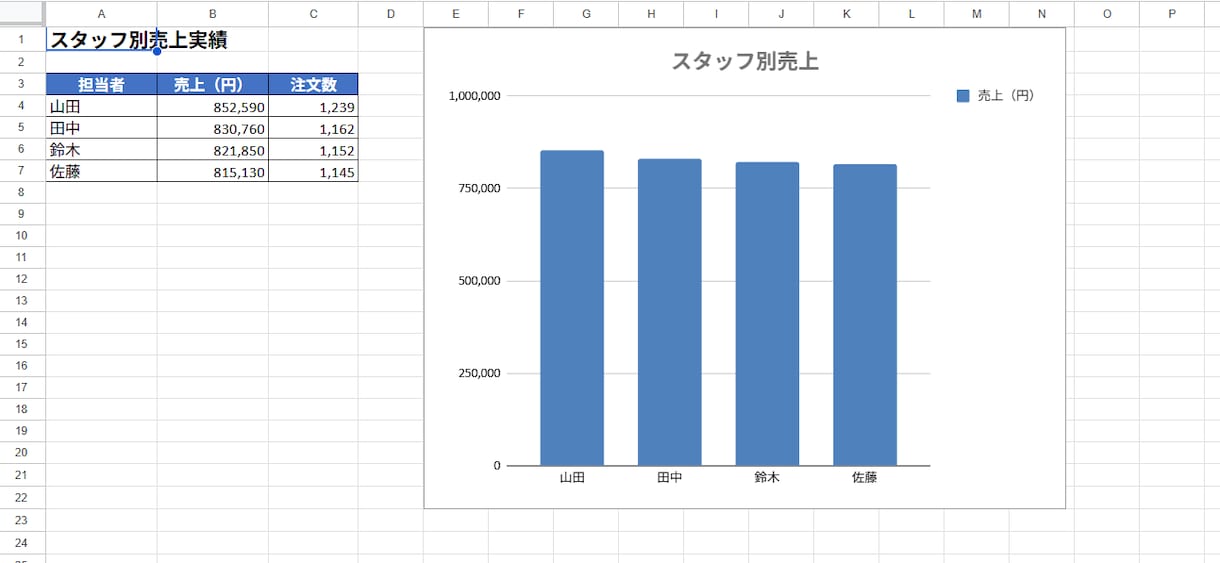
Task: Click the 田中 axis label under chart
Action: click(x=670, y=478)
